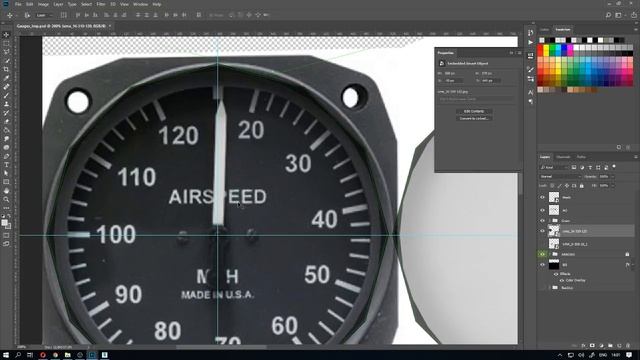Open the Paragraph panel icon in the dock

pyautogui.click(x=530, y=102)
